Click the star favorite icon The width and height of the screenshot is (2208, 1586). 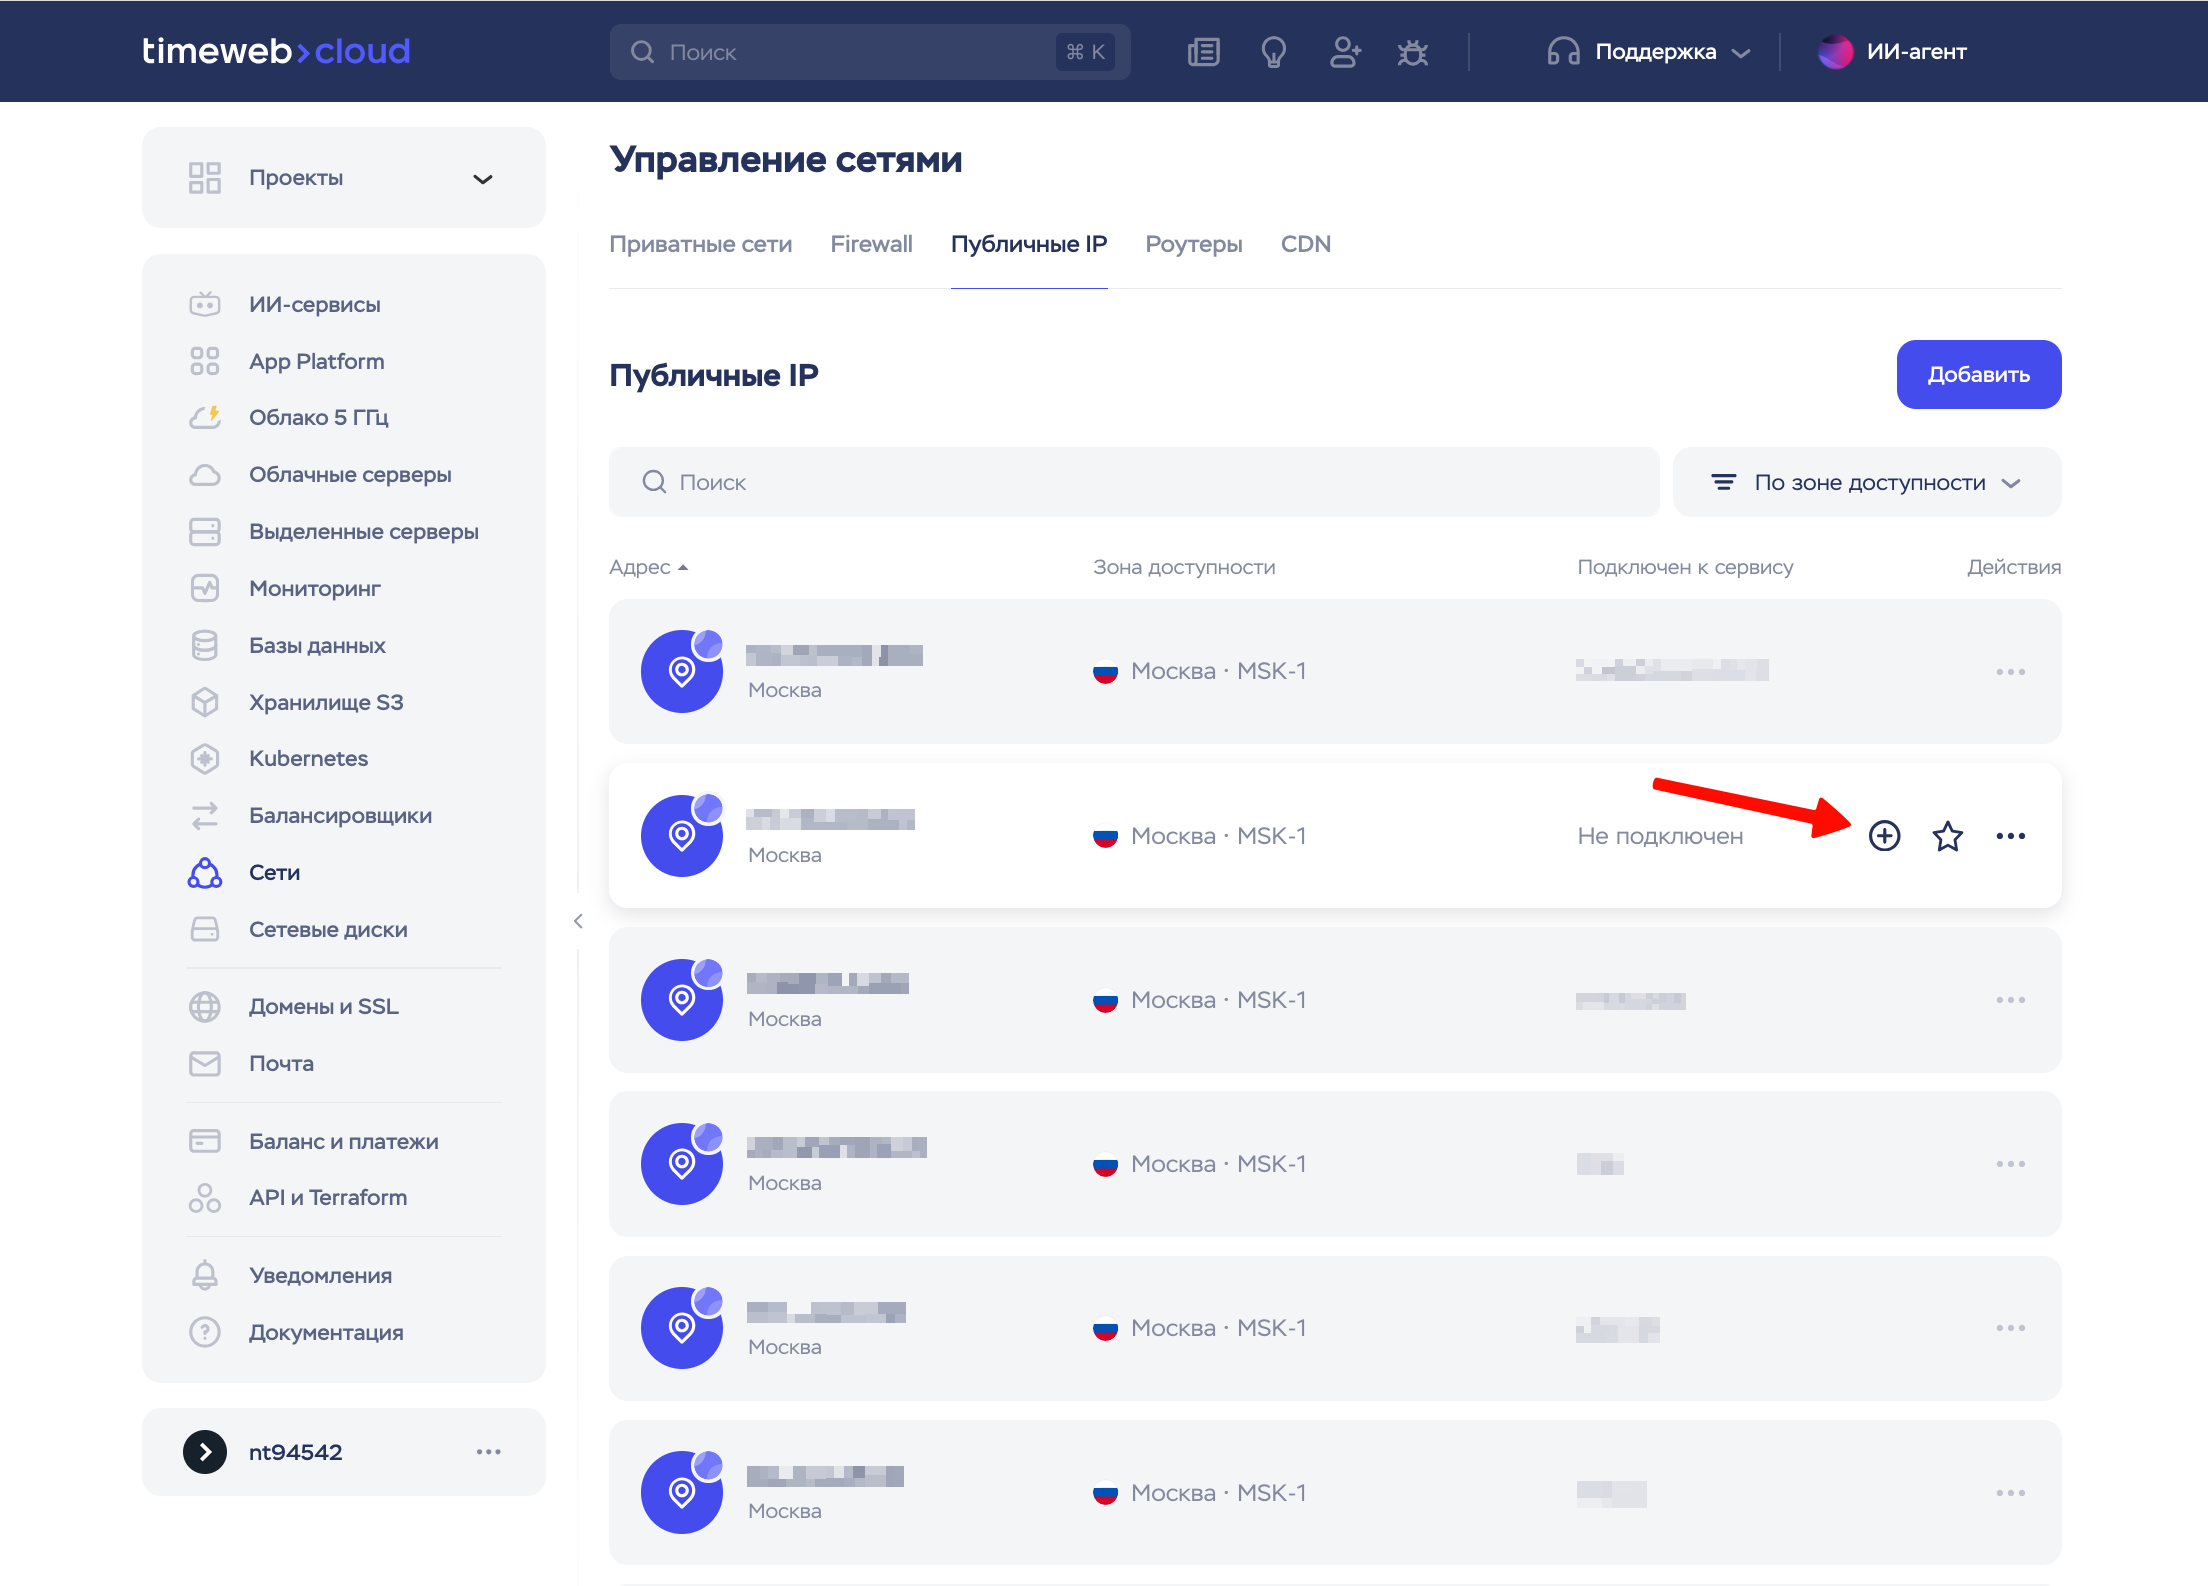(x=1947, y=836)
